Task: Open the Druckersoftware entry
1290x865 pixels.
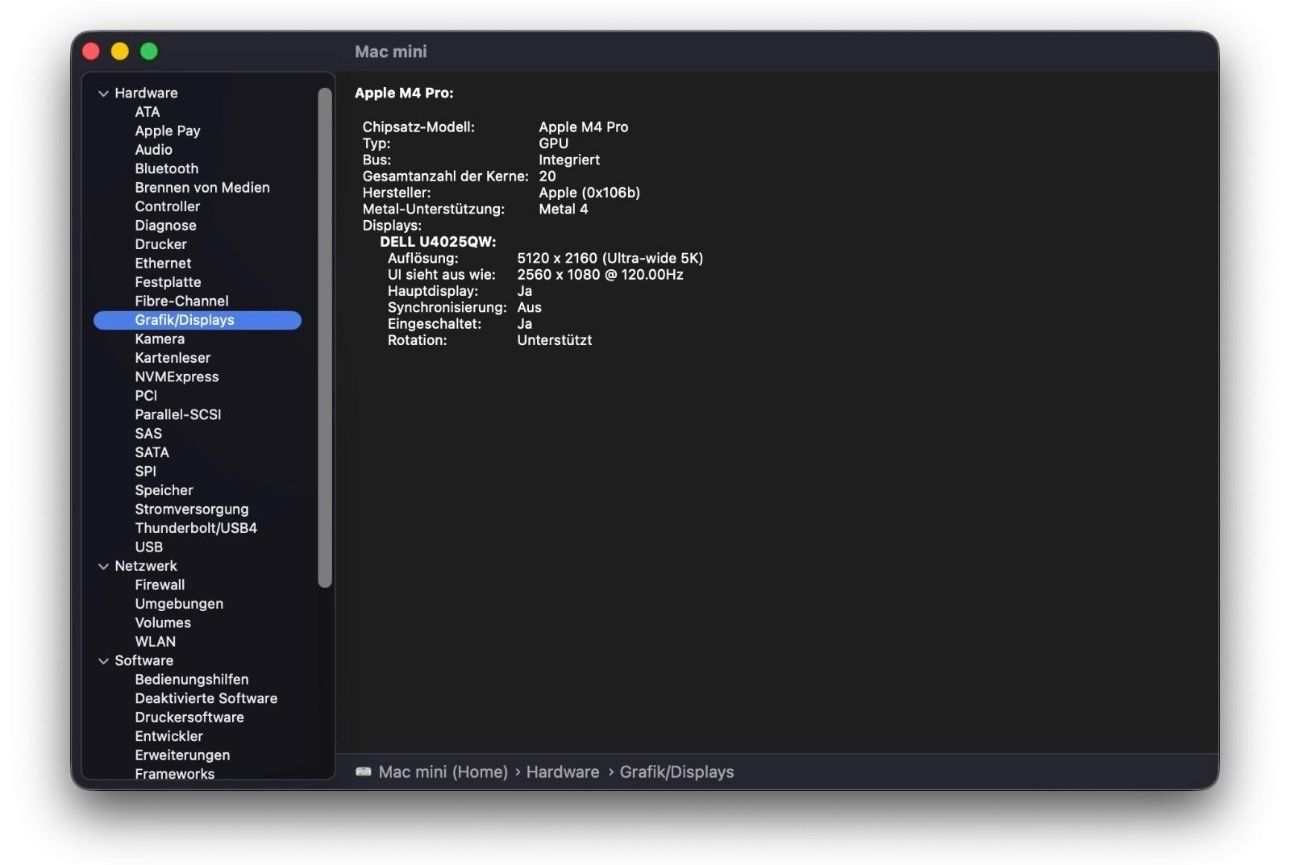Action: click(x=189, y=718)
